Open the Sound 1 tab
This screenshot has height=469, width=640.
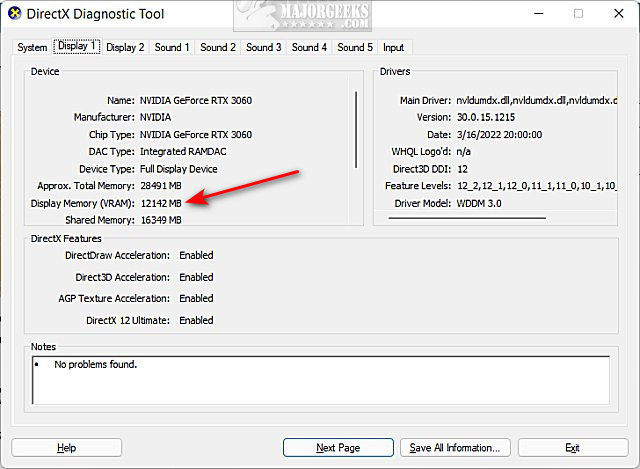172,47
